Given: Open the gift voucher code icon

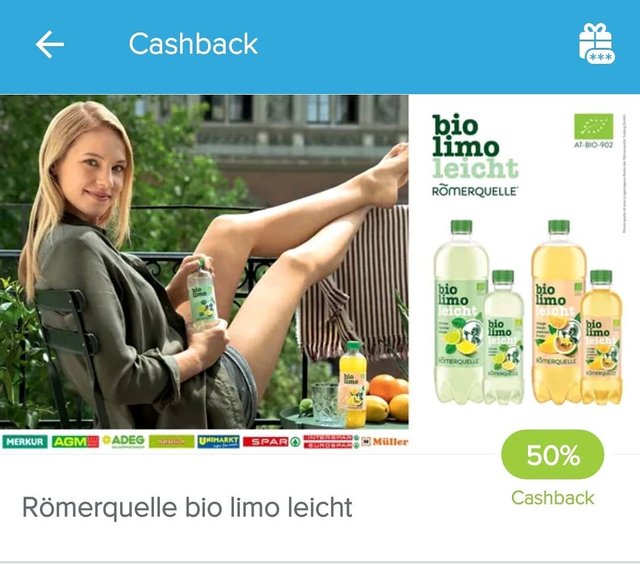Looking at the screenshot, I should pyautogui.click(x=596, y=44).
